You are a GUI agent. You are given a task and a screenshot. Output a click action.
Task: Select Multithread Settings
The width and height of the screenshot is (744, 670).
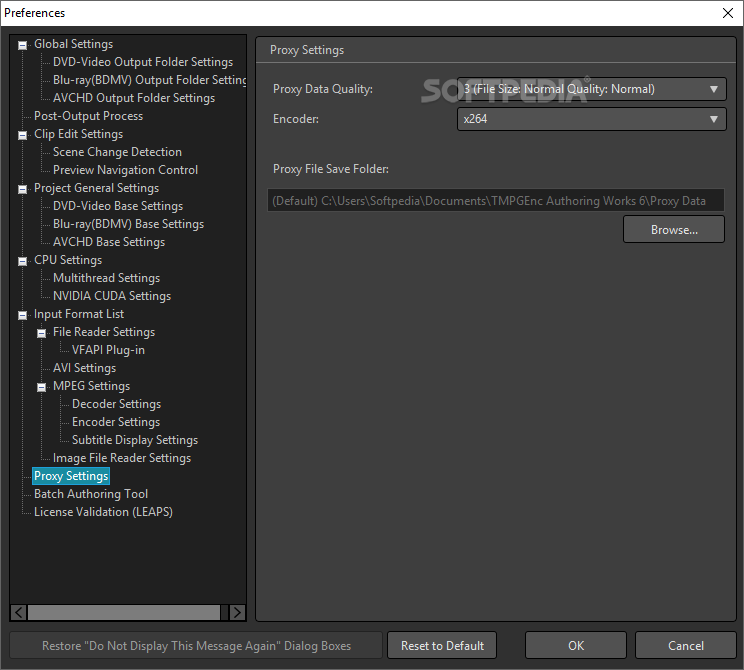click(106, 278)
